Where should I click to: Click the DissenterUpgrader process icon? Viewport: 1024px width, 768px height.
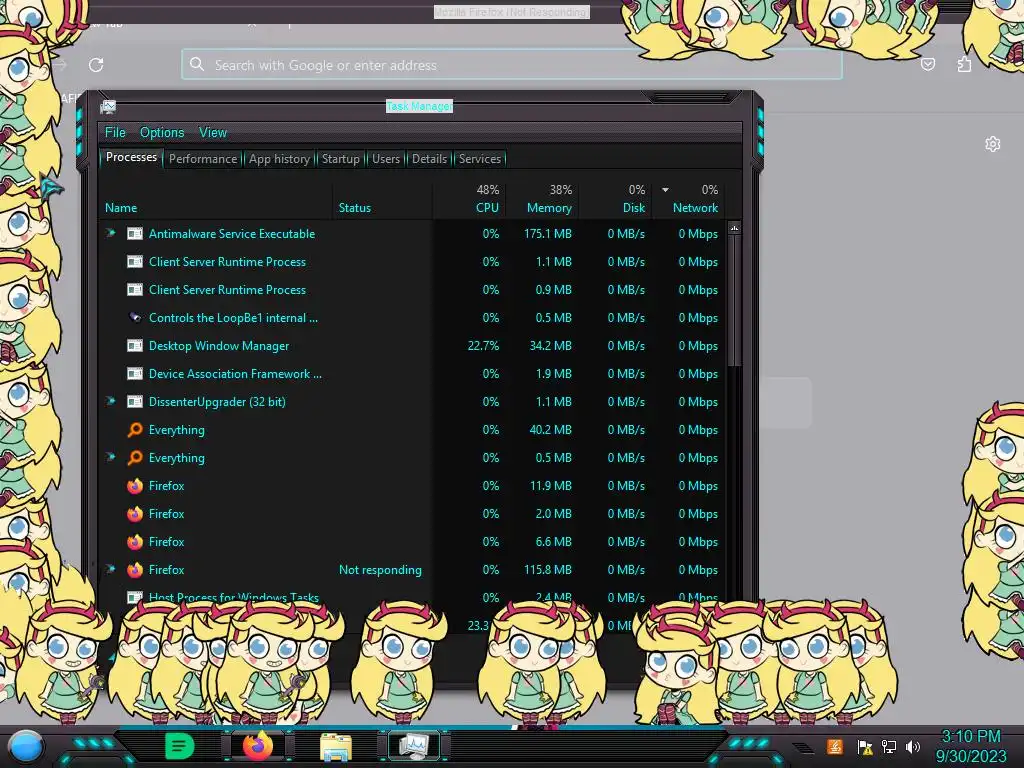tap(135, 402)
